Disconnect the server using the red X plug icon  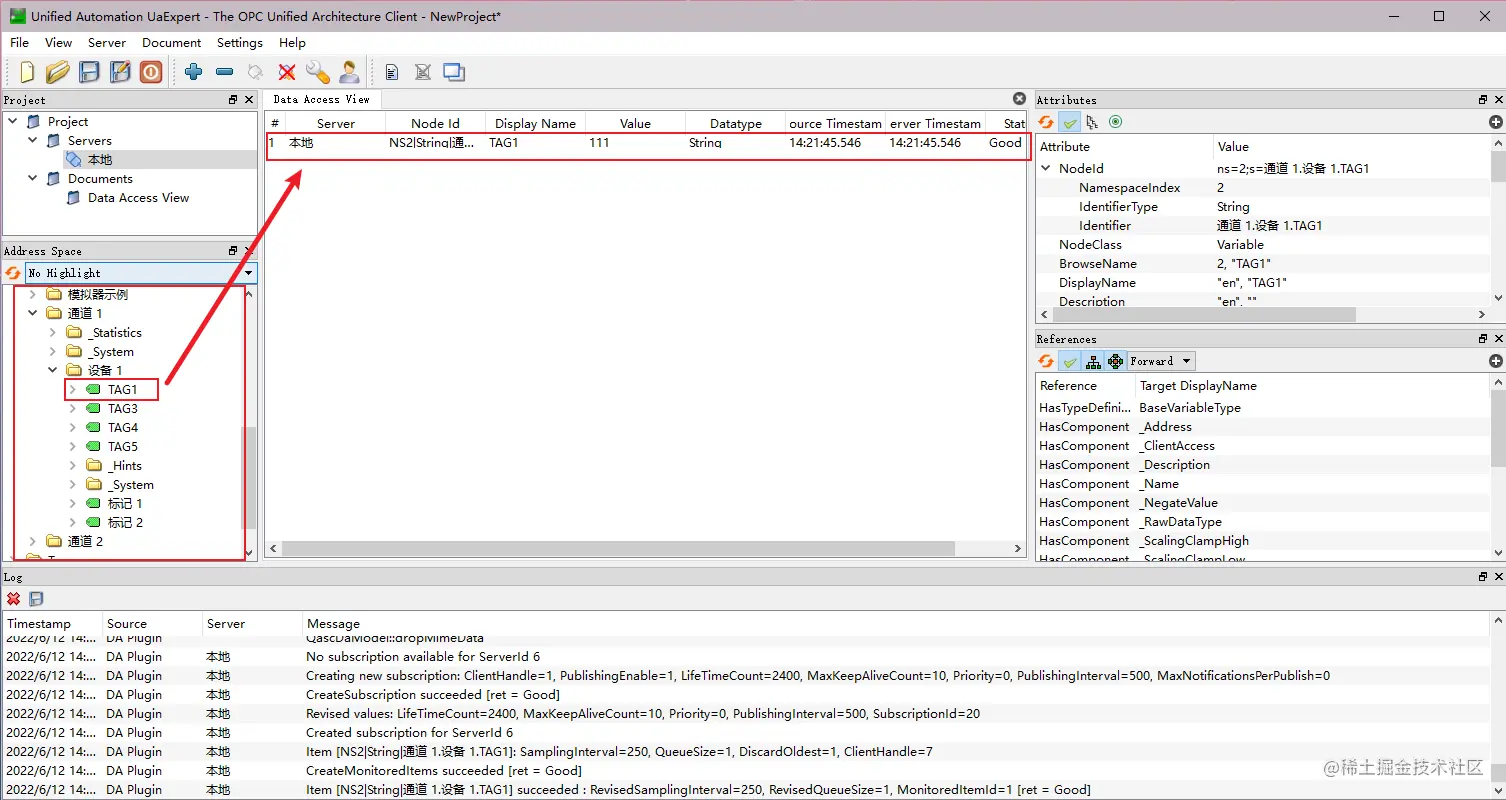(287, 72)
